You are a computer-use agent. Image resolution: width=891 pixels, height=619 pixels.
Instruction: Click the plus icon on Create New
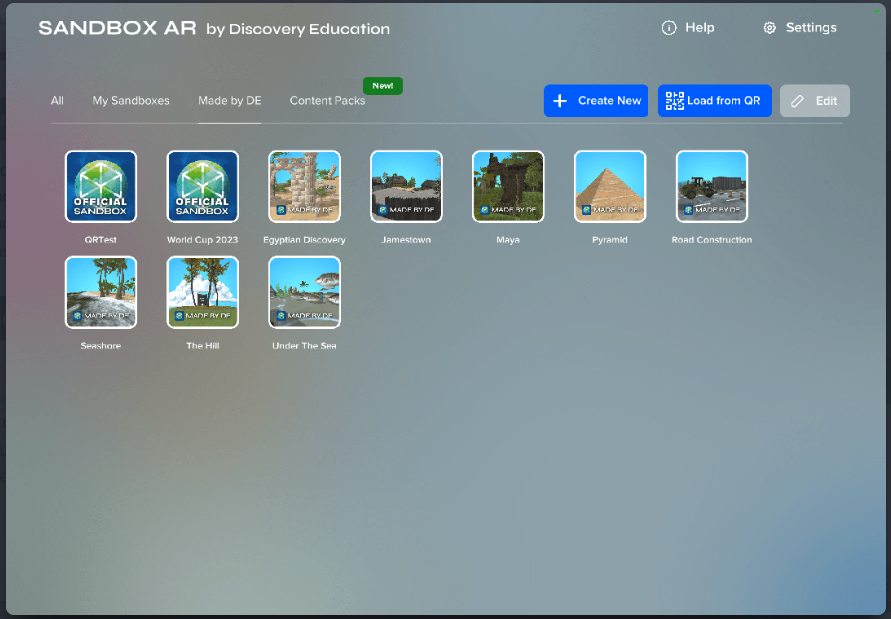[560, 101]
